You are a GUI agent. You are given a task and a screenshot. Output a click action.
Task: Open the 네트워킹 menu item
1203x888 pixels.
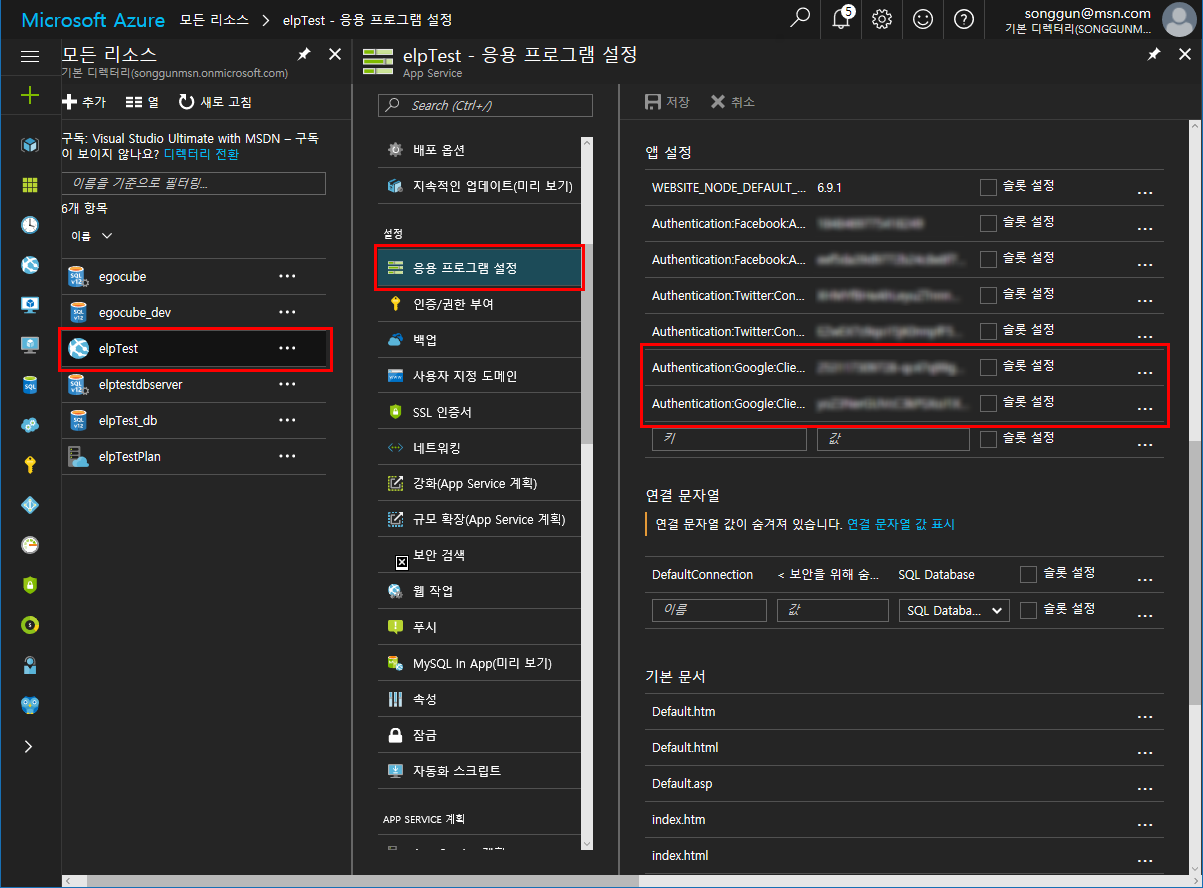tap(480, 448)
